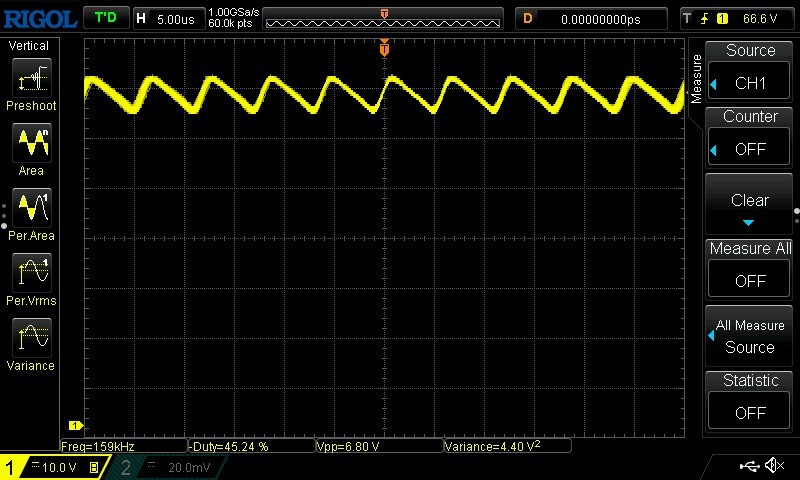800x480 pixels.
Task: Click the channel 1 DC coupling symbol
Action: tap(35, 465)
